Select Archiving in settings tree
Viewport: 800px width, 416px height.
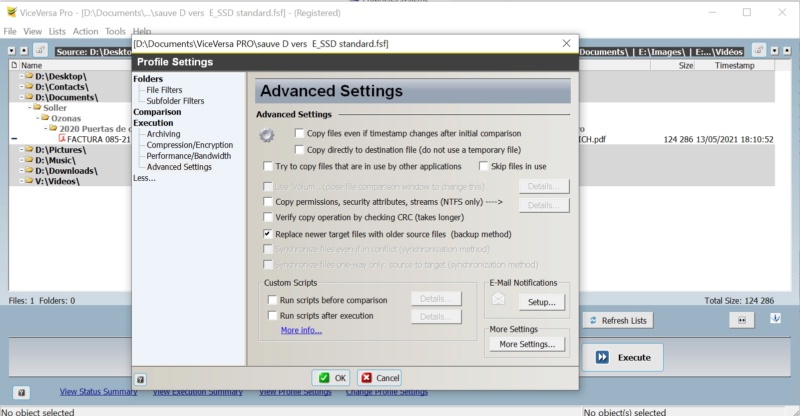point(163,134)
